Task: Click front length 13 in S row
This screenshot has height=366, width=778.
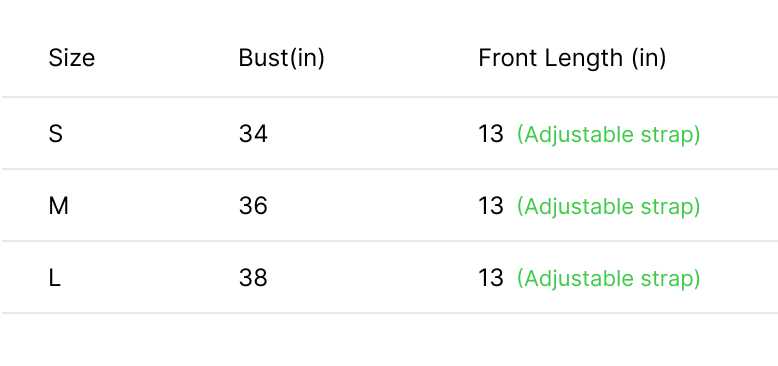Action: click(491, 134)
